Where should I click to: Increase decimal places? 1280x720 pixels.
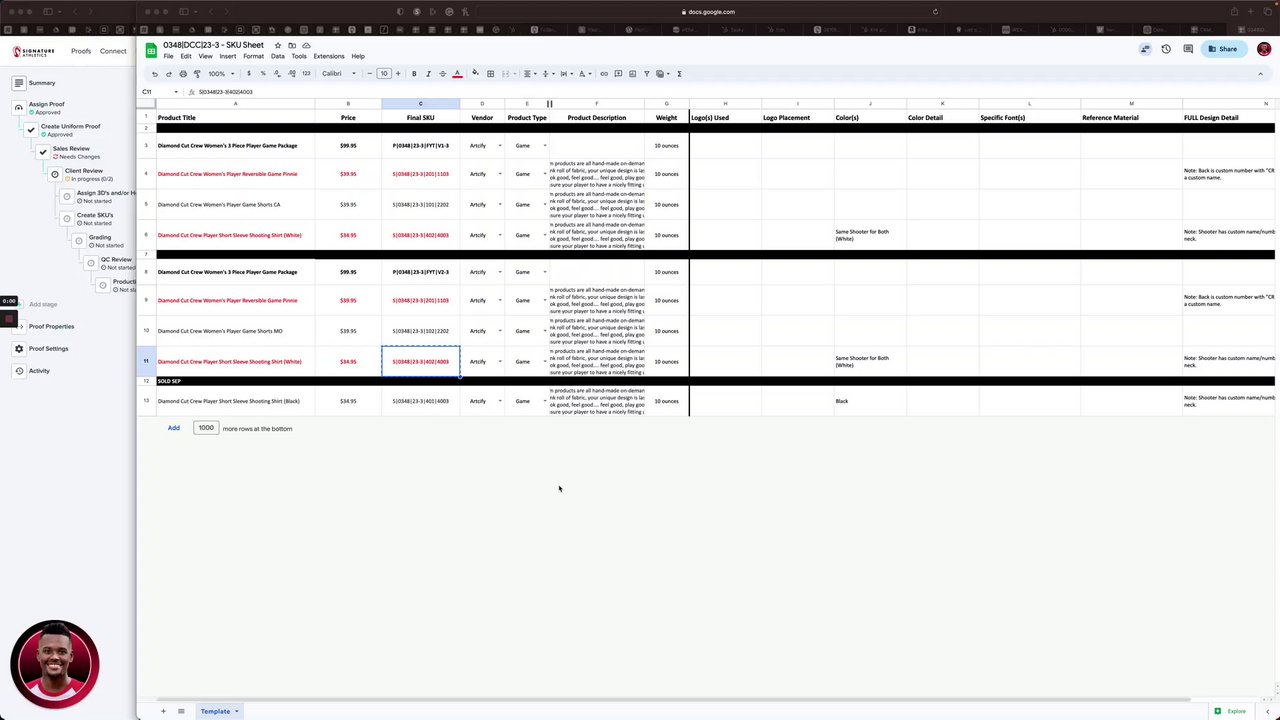tap(292, 73)
